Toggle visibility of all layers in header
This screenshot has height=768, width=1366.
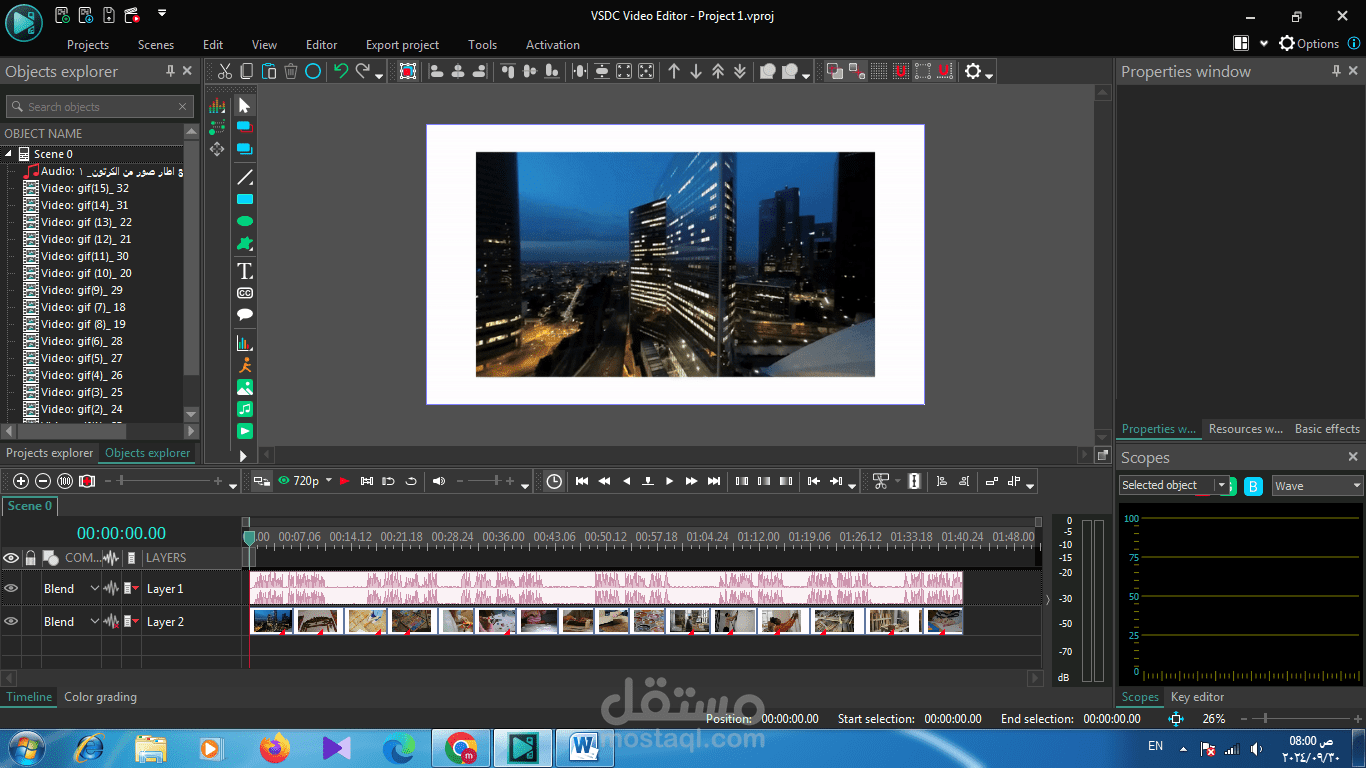point(11,558)
